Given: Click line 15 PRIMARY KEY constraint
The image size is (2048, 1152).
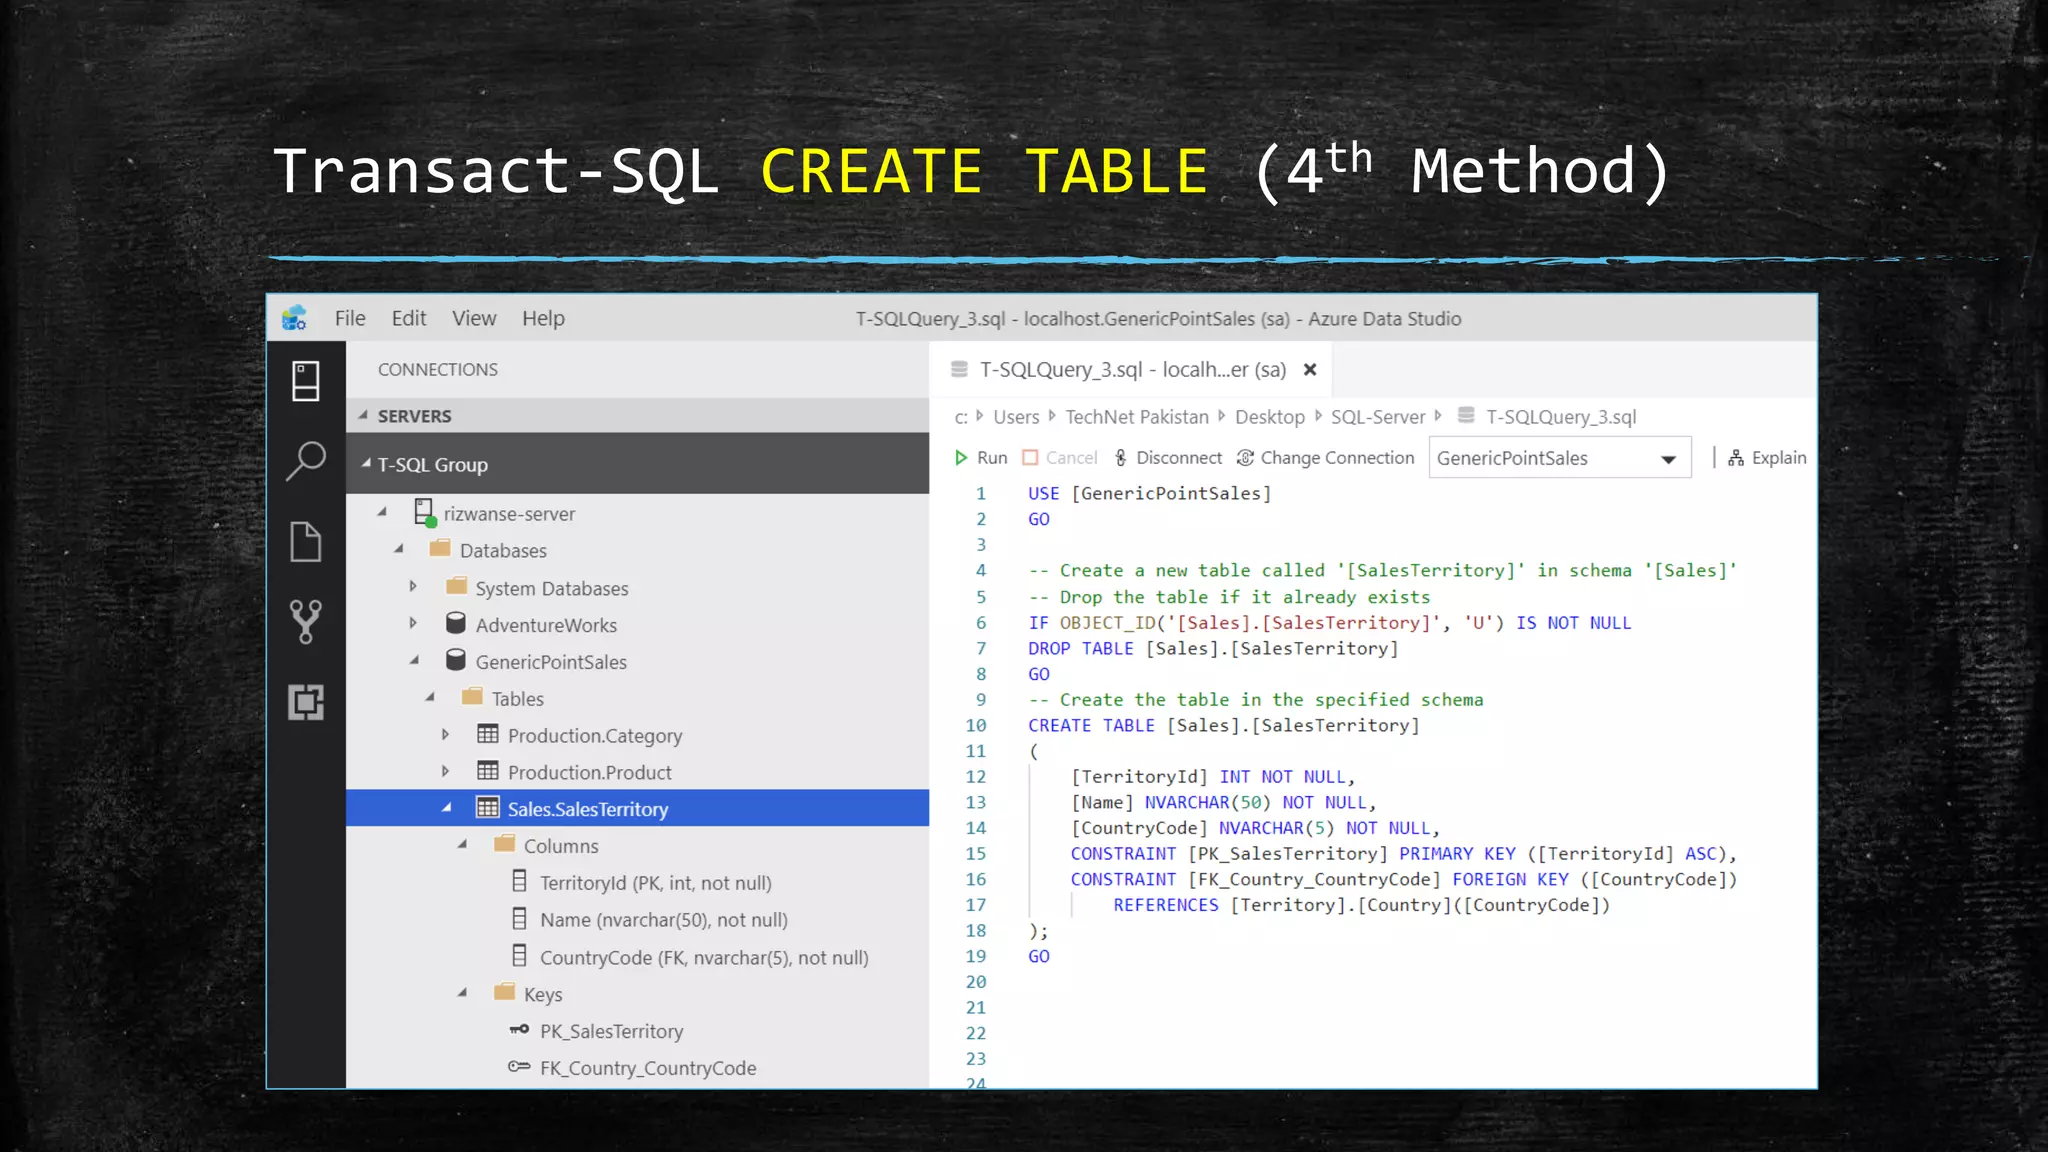Looking at the screenshot, I should point(1404,854).
